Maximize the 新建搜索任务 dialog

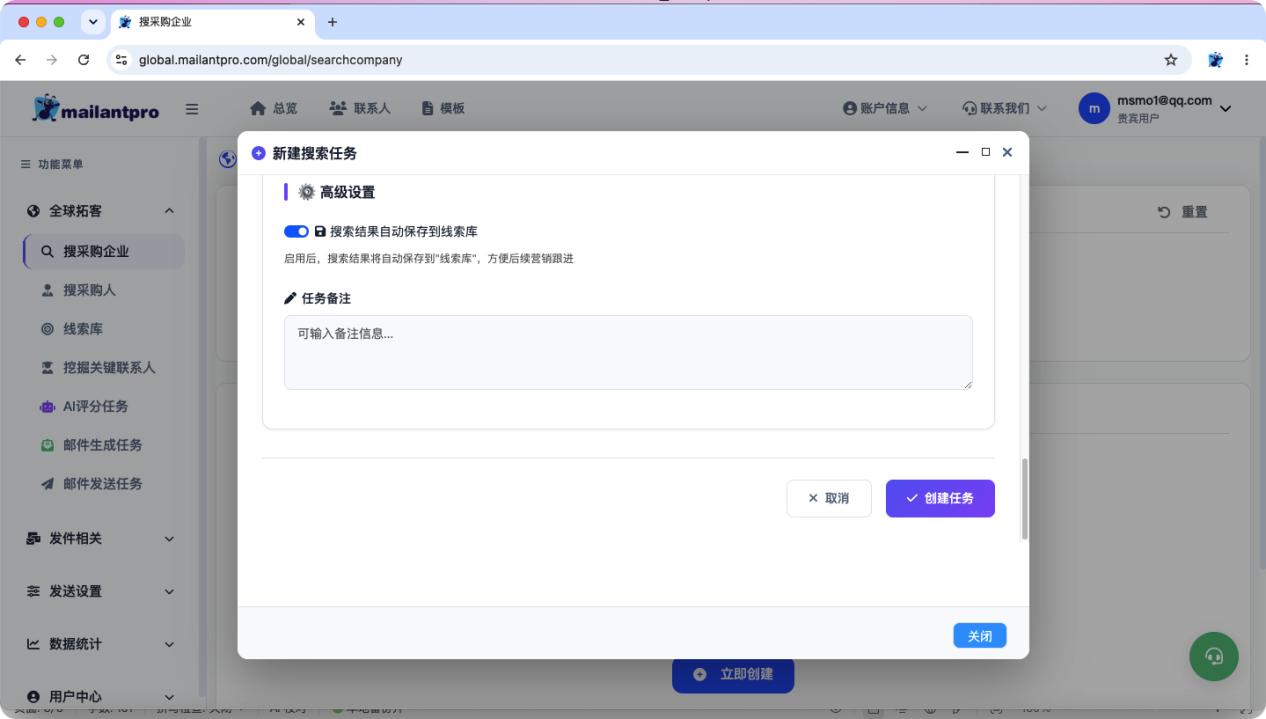985,152
